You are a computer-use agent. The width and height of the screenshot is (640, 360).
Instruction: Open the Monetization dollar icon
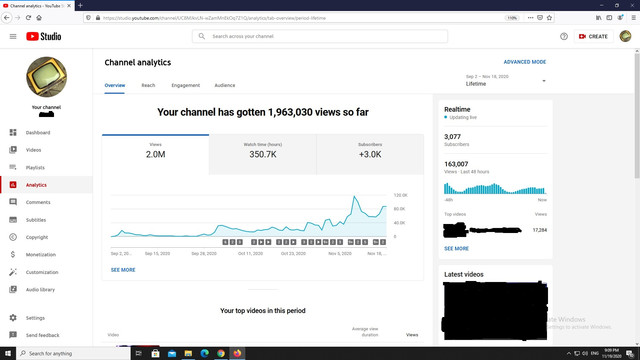coord(13,254)
